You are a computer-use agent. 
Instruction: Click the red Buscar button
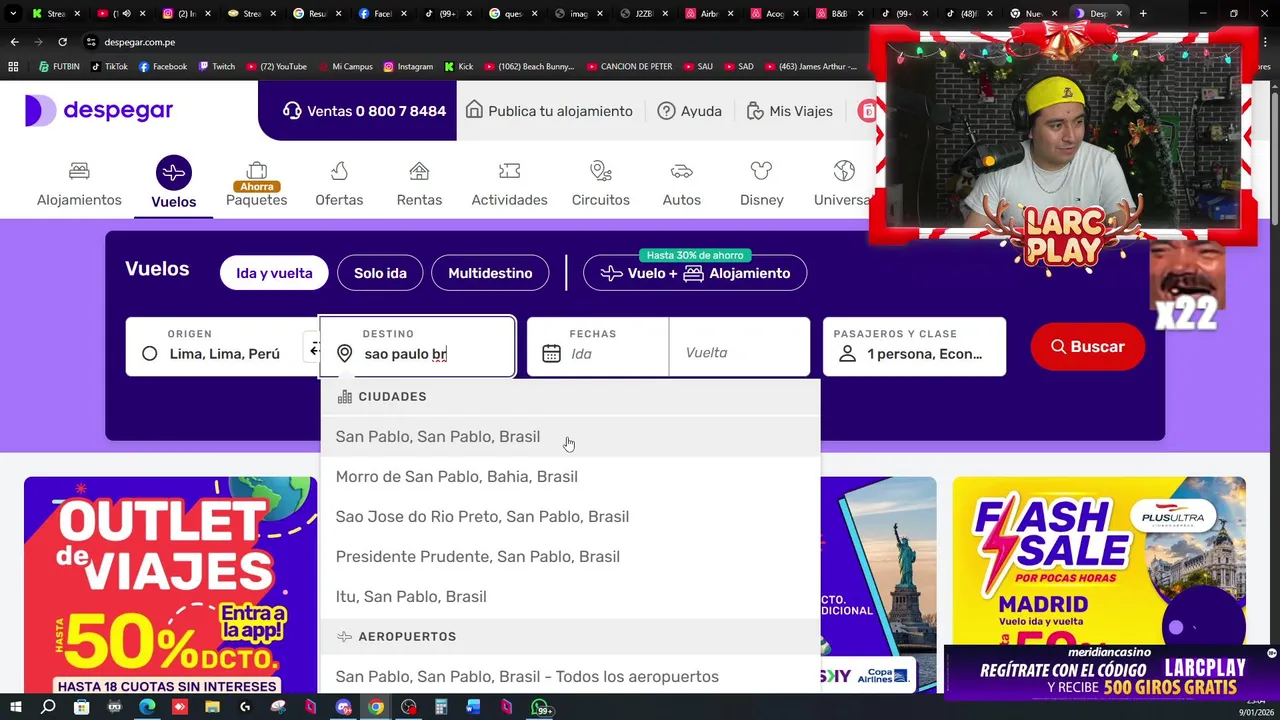[x=1087, y=347]
